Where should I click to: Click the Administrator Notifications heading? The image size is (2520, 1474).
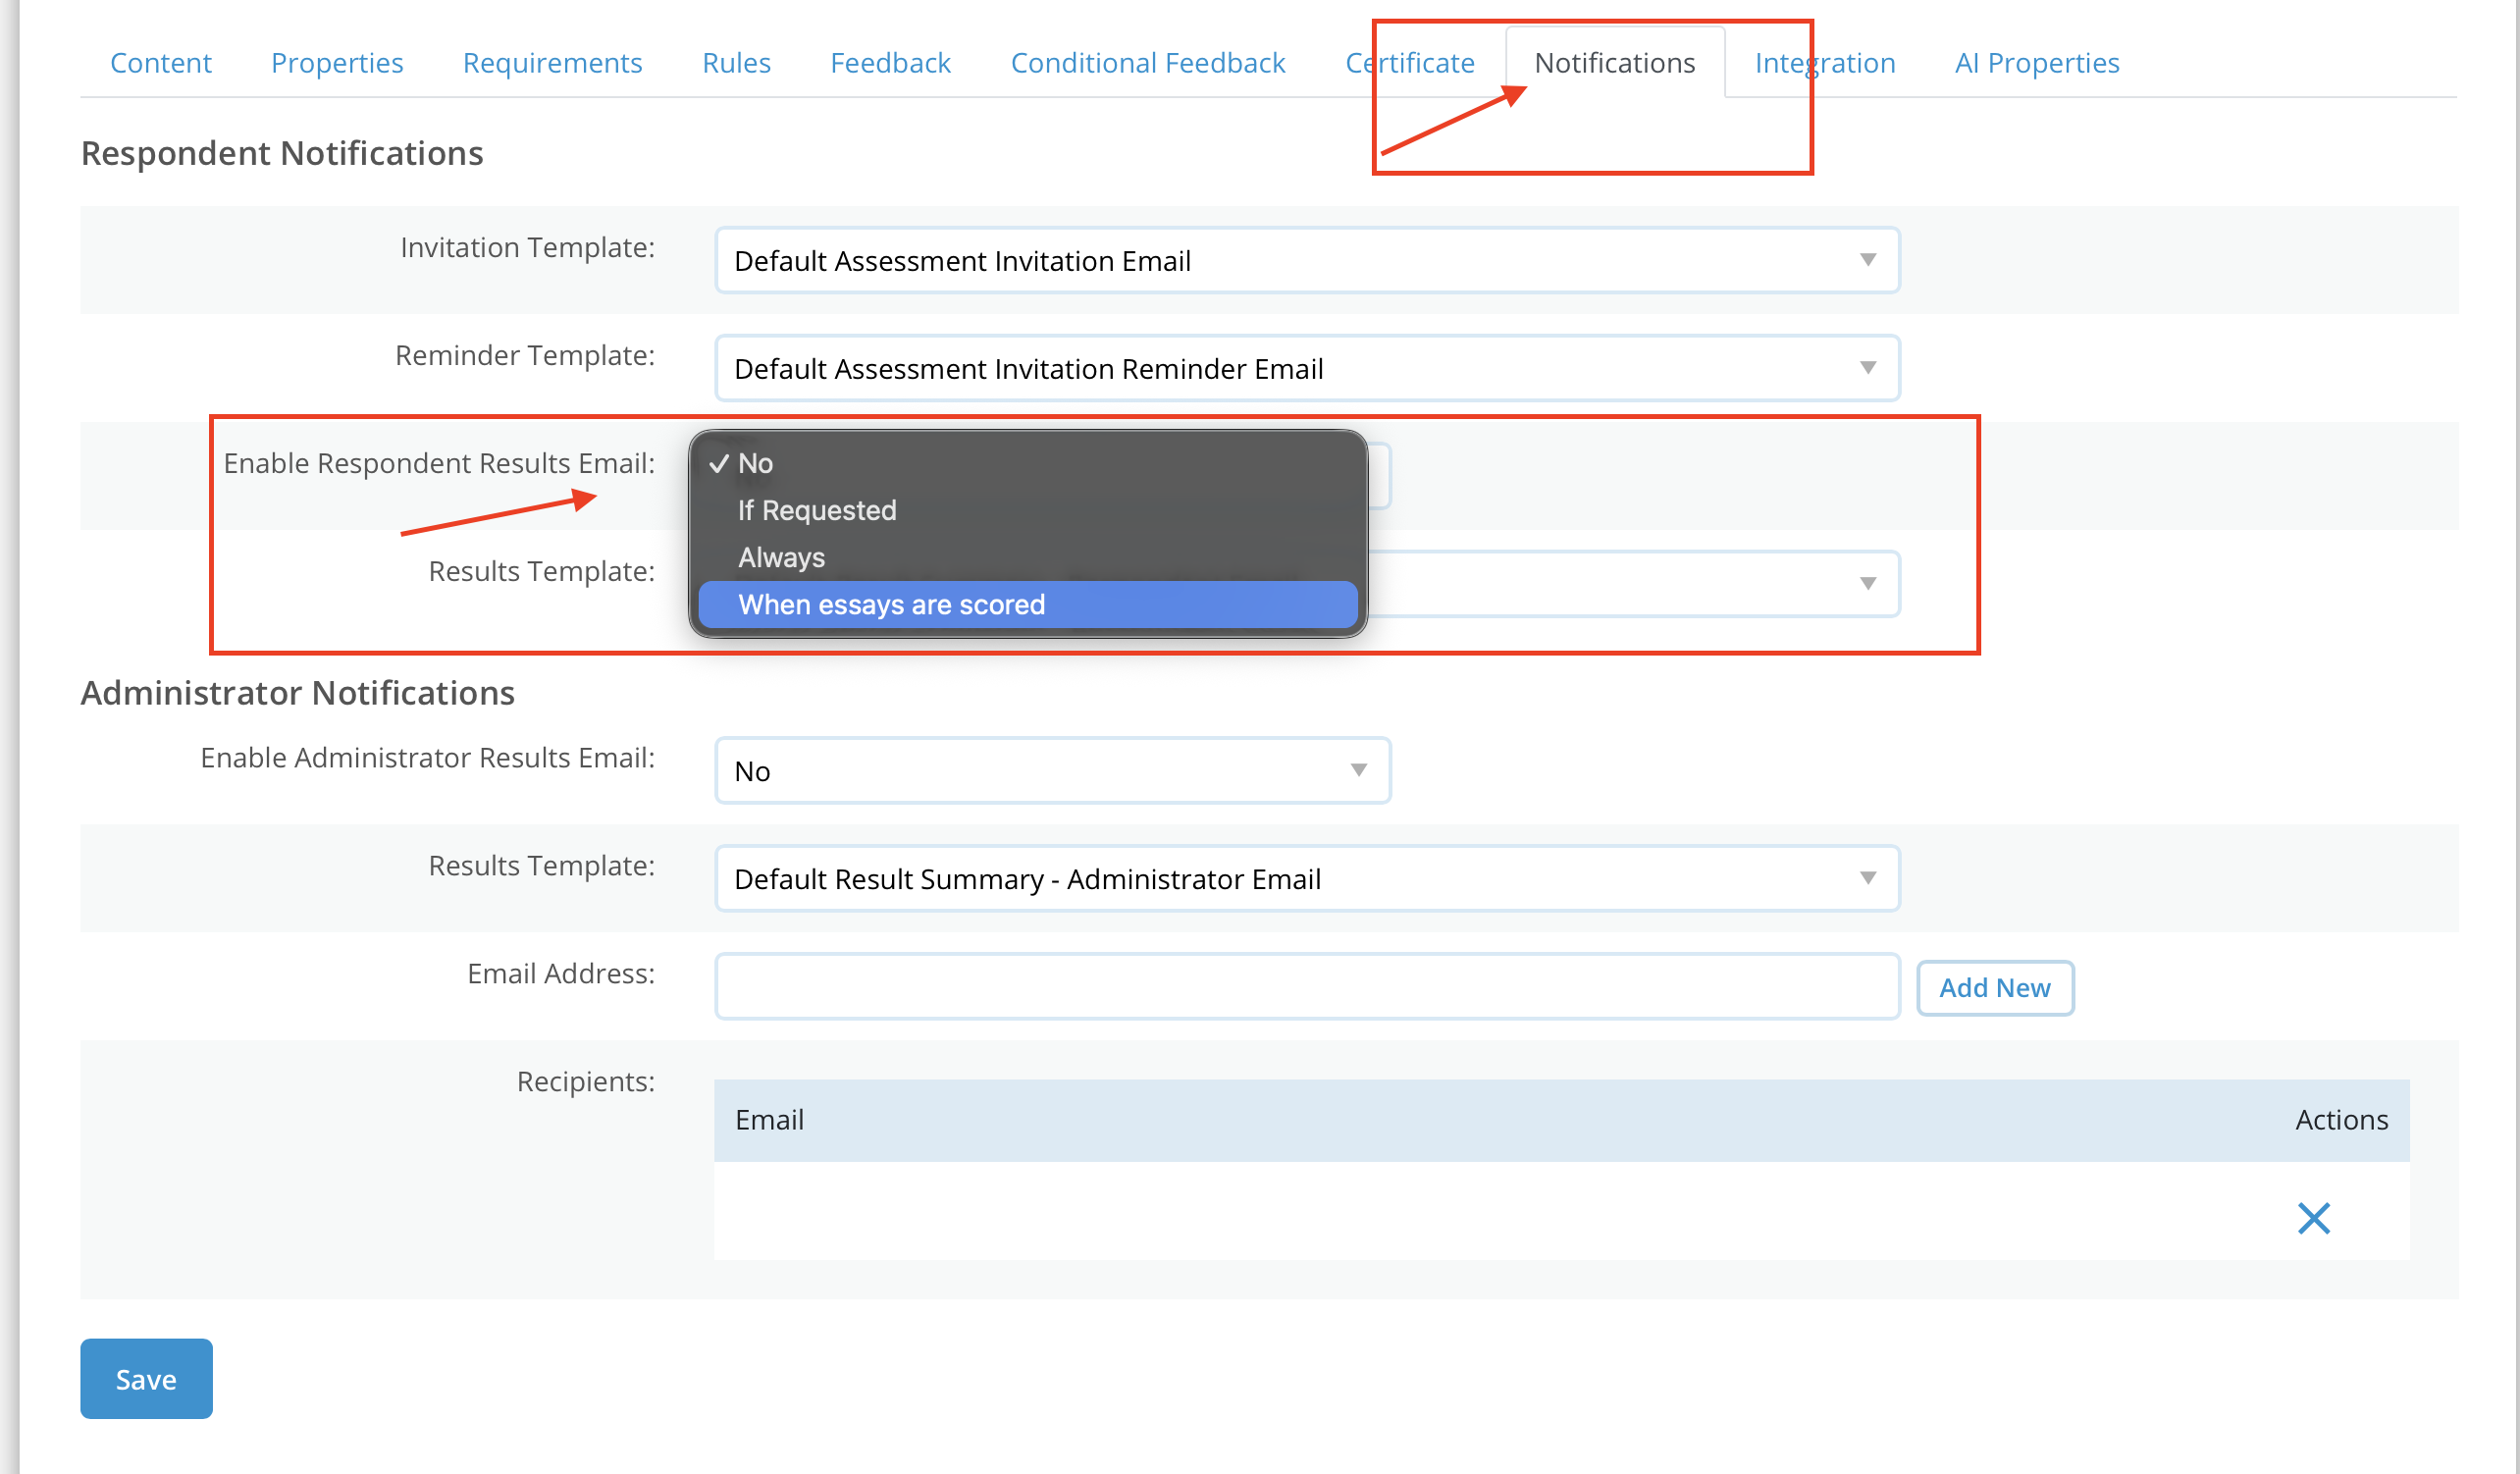coord(298,692)
